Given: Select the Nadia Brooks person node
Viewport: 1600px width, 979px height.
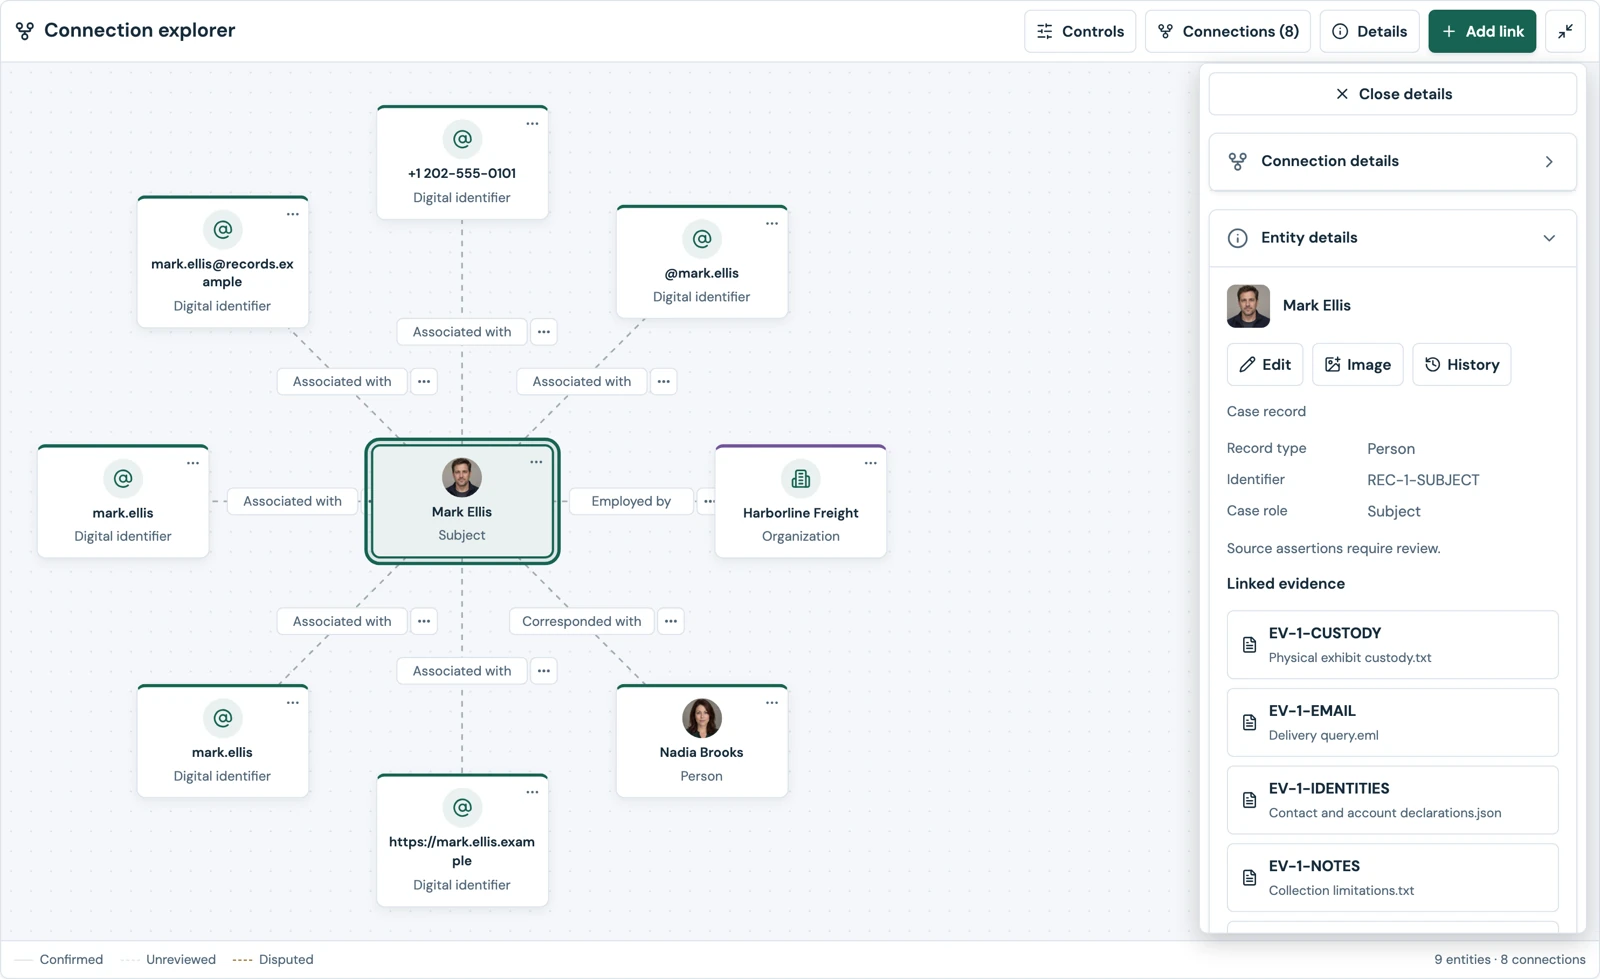Looking at the screenshot, I should click(702, 741).
